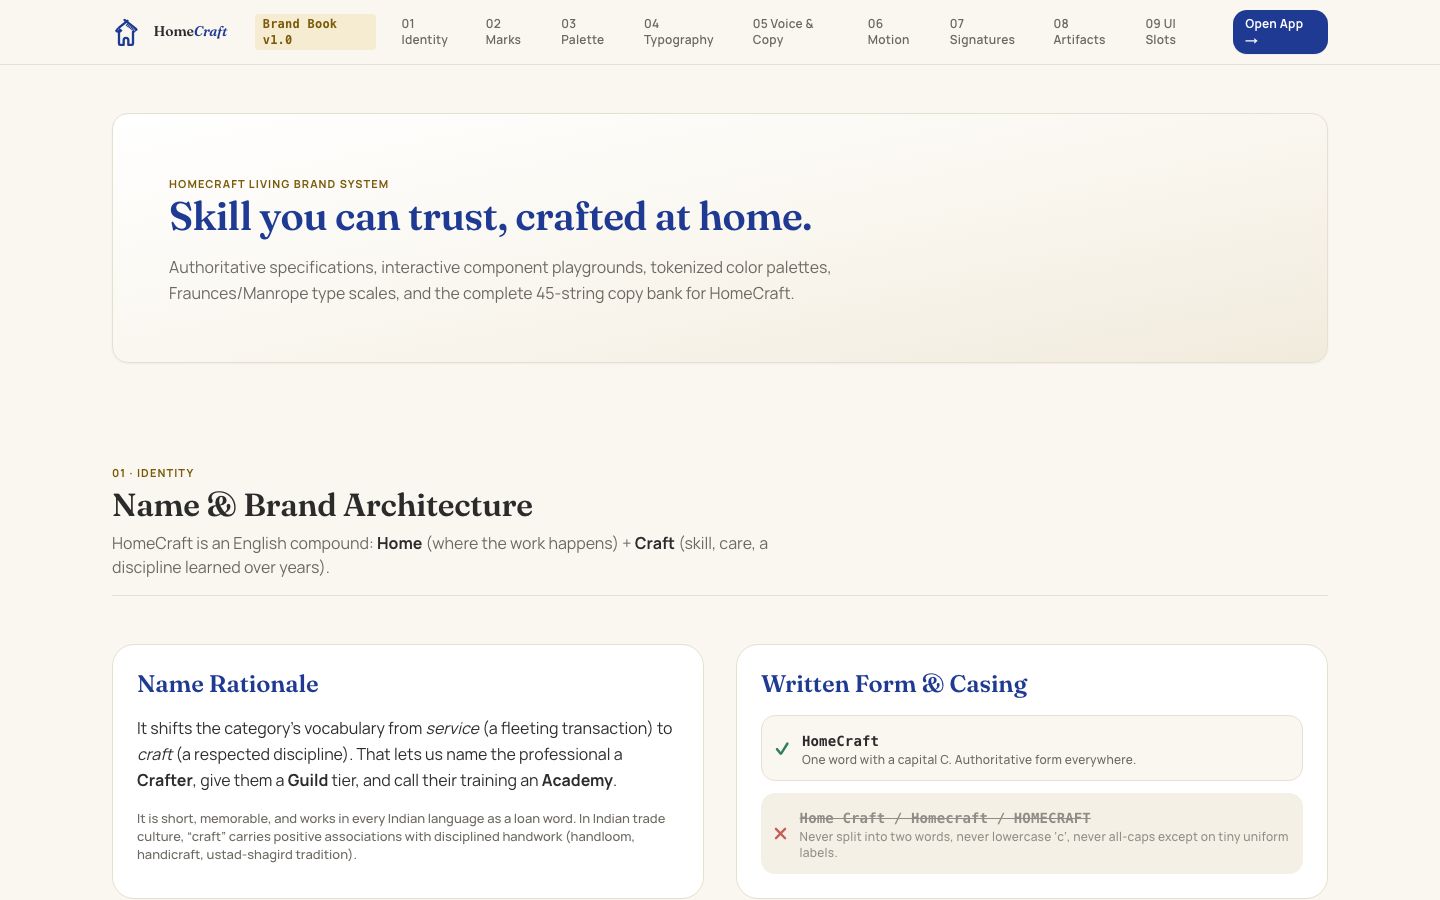This screenshot has height=900, width=1440.
Task: Jump to 07 Signatures section
Action: [982, 32]
